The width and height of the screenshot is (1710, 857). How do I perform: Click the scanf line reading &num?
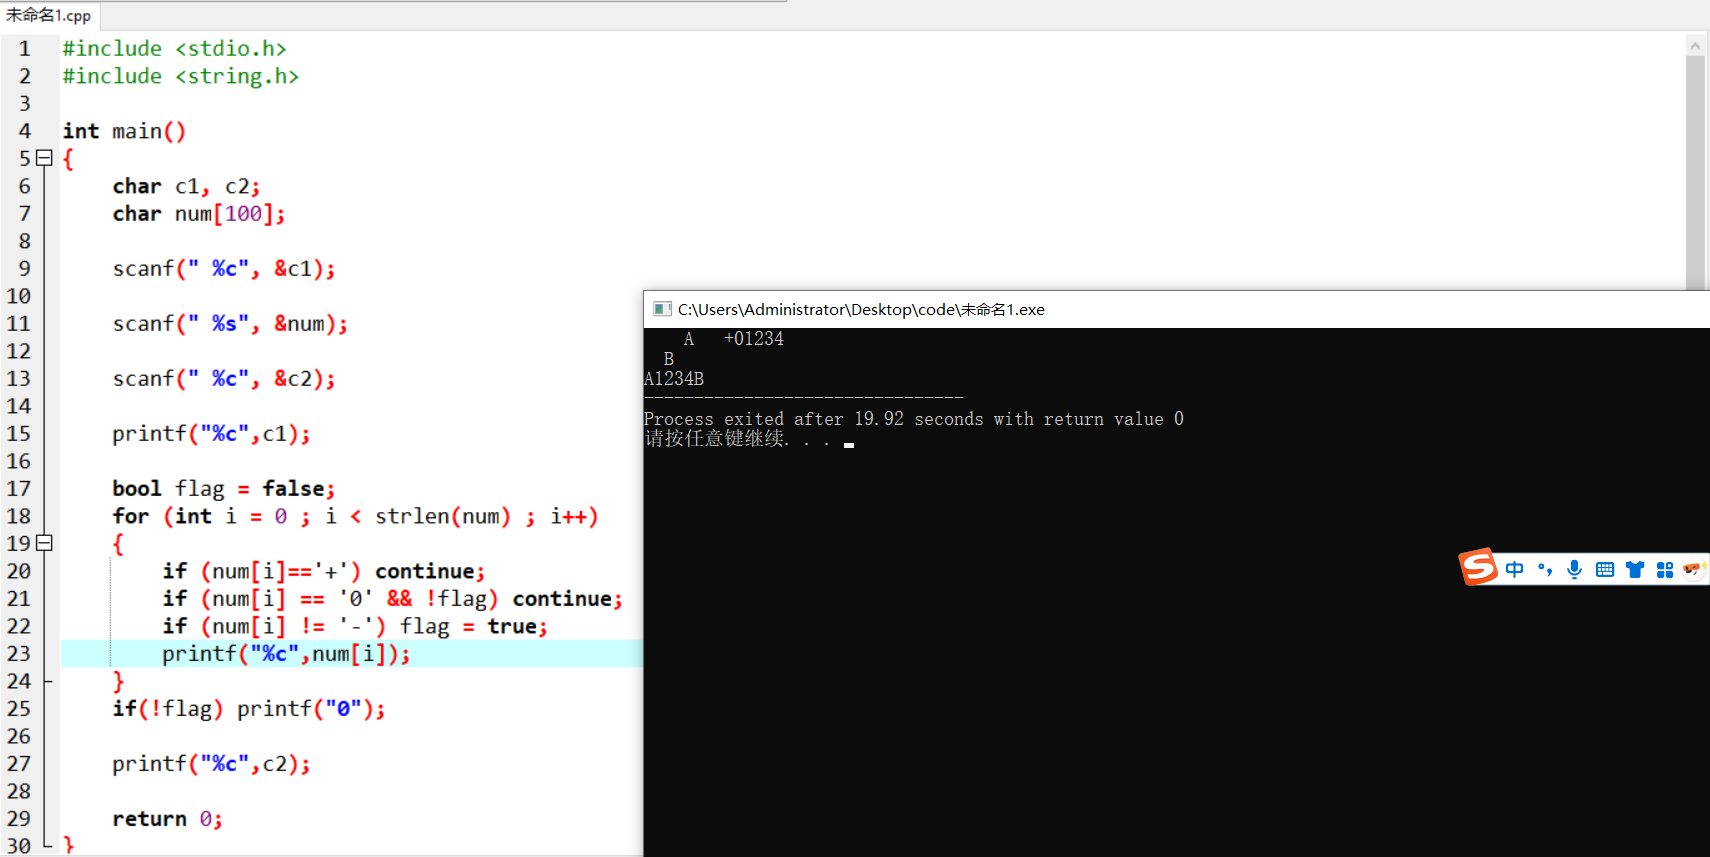230,324
